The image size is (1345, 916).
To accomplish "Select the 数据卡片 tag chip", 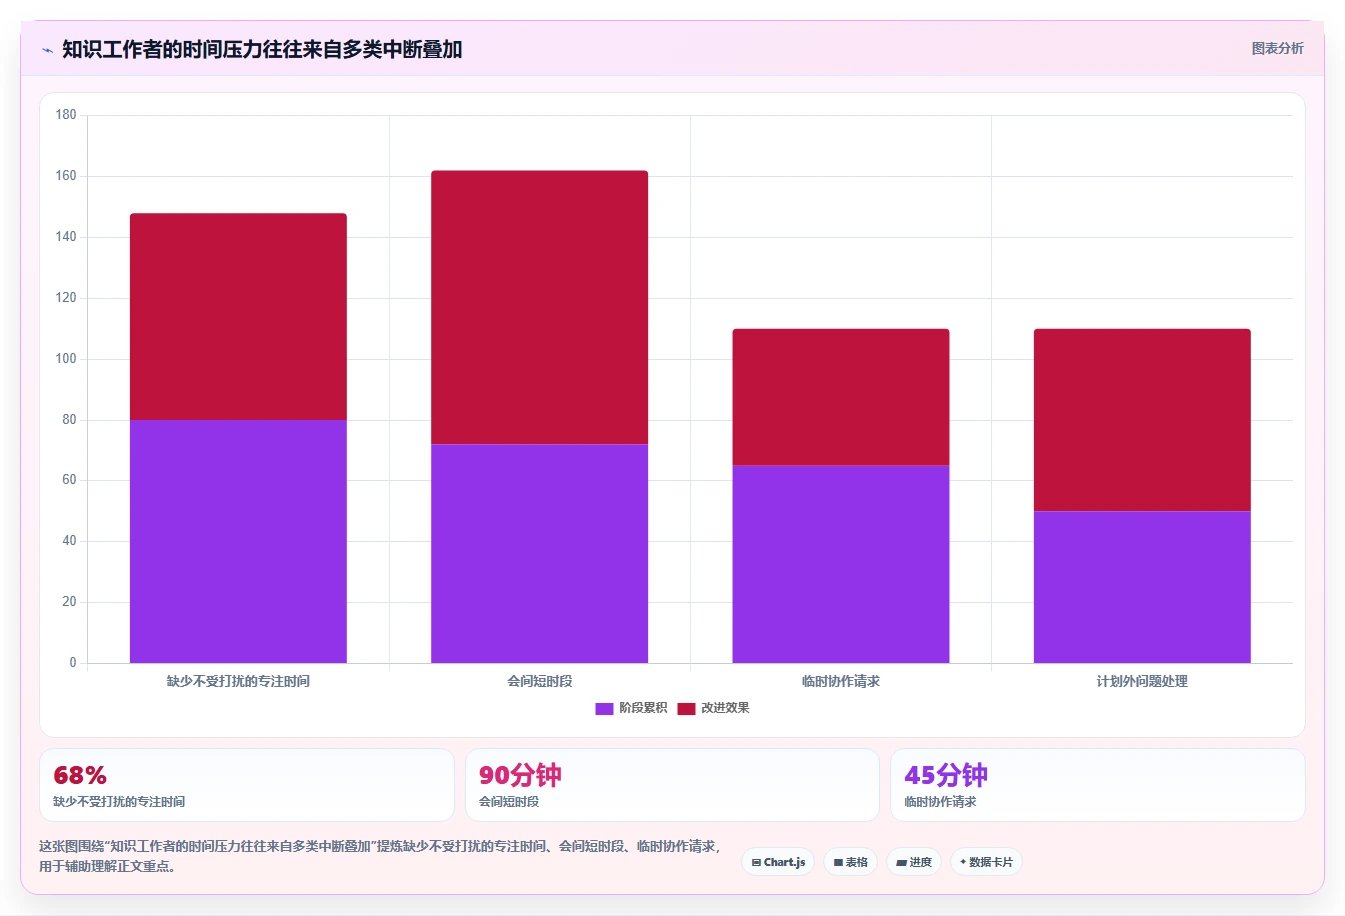I will (x=986, y=862).
